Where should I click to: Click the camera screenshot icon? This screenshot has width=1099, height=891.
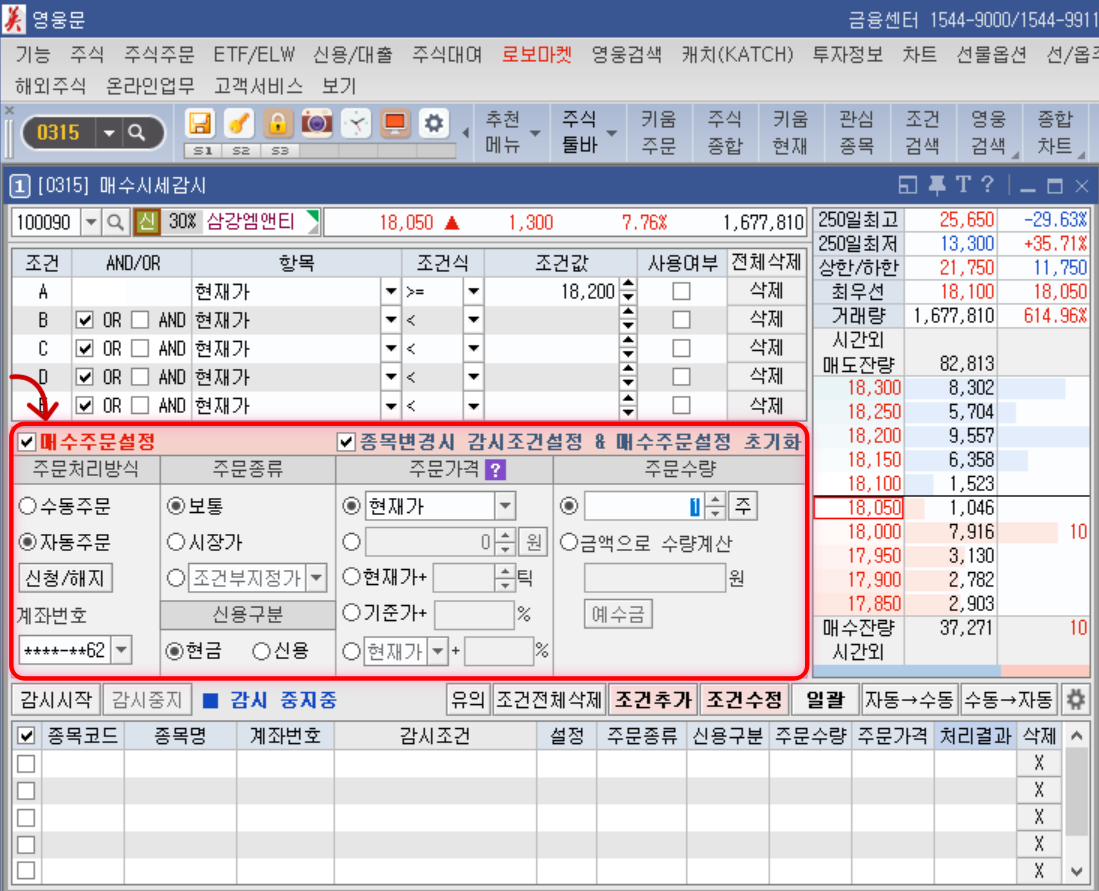tap(317, 123)
